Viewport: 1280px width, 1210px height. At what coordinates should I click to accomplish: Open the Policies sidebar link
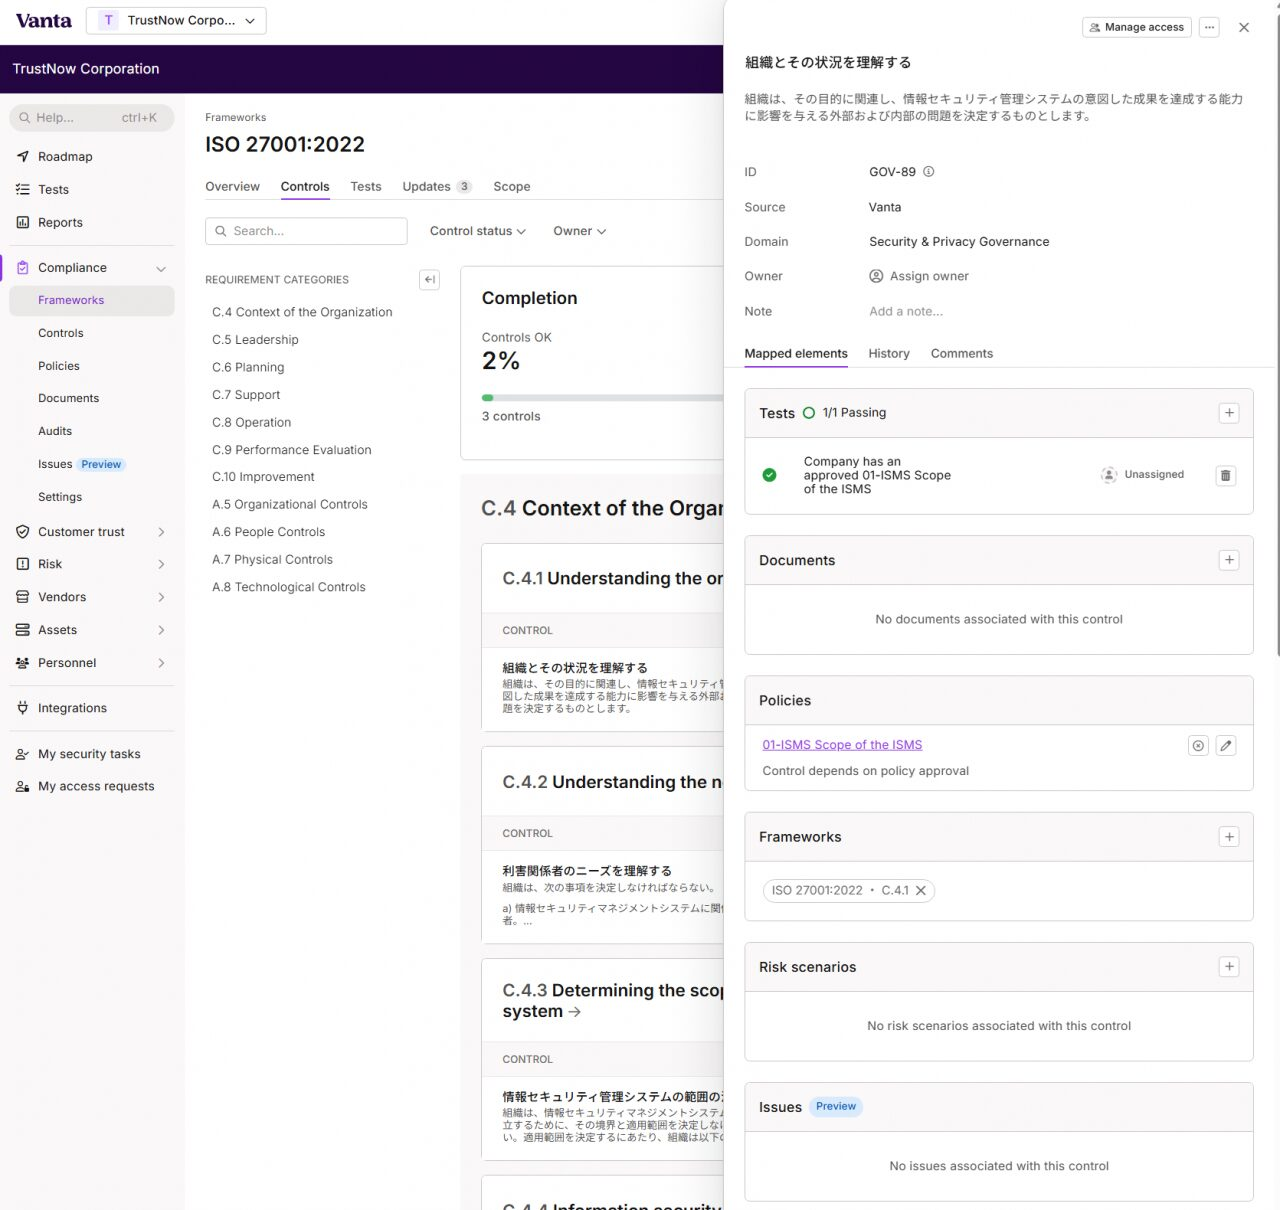(59, 367)
